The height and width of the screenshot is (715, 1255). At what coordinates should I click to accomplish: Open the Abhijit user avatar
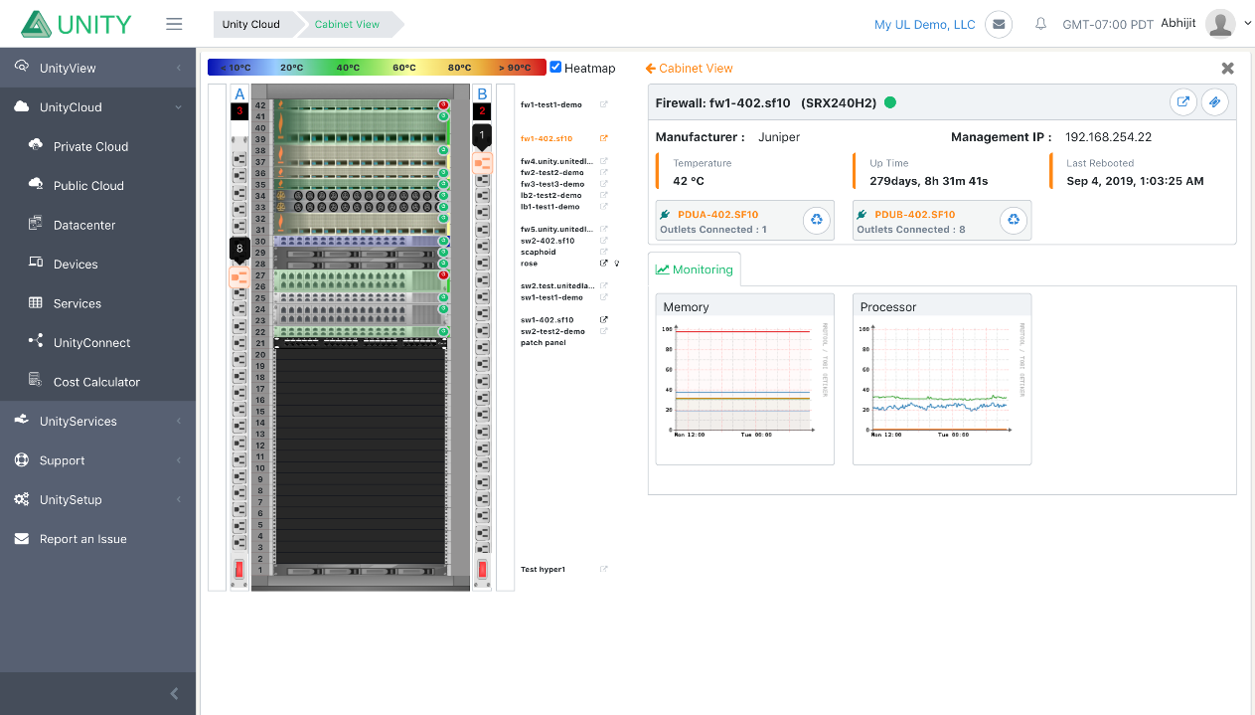1220,24
